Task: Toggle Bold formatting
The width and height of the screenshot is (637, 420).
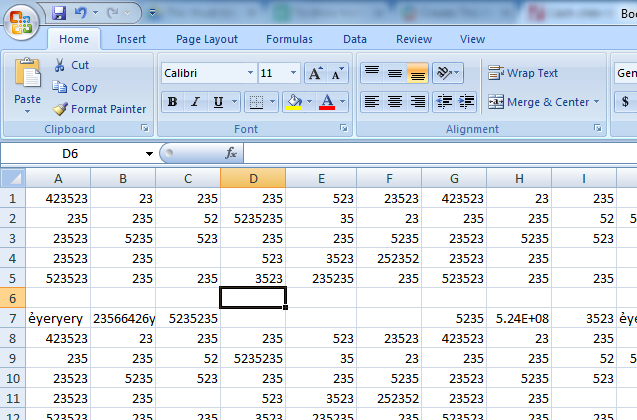Action: pos(172,102)
